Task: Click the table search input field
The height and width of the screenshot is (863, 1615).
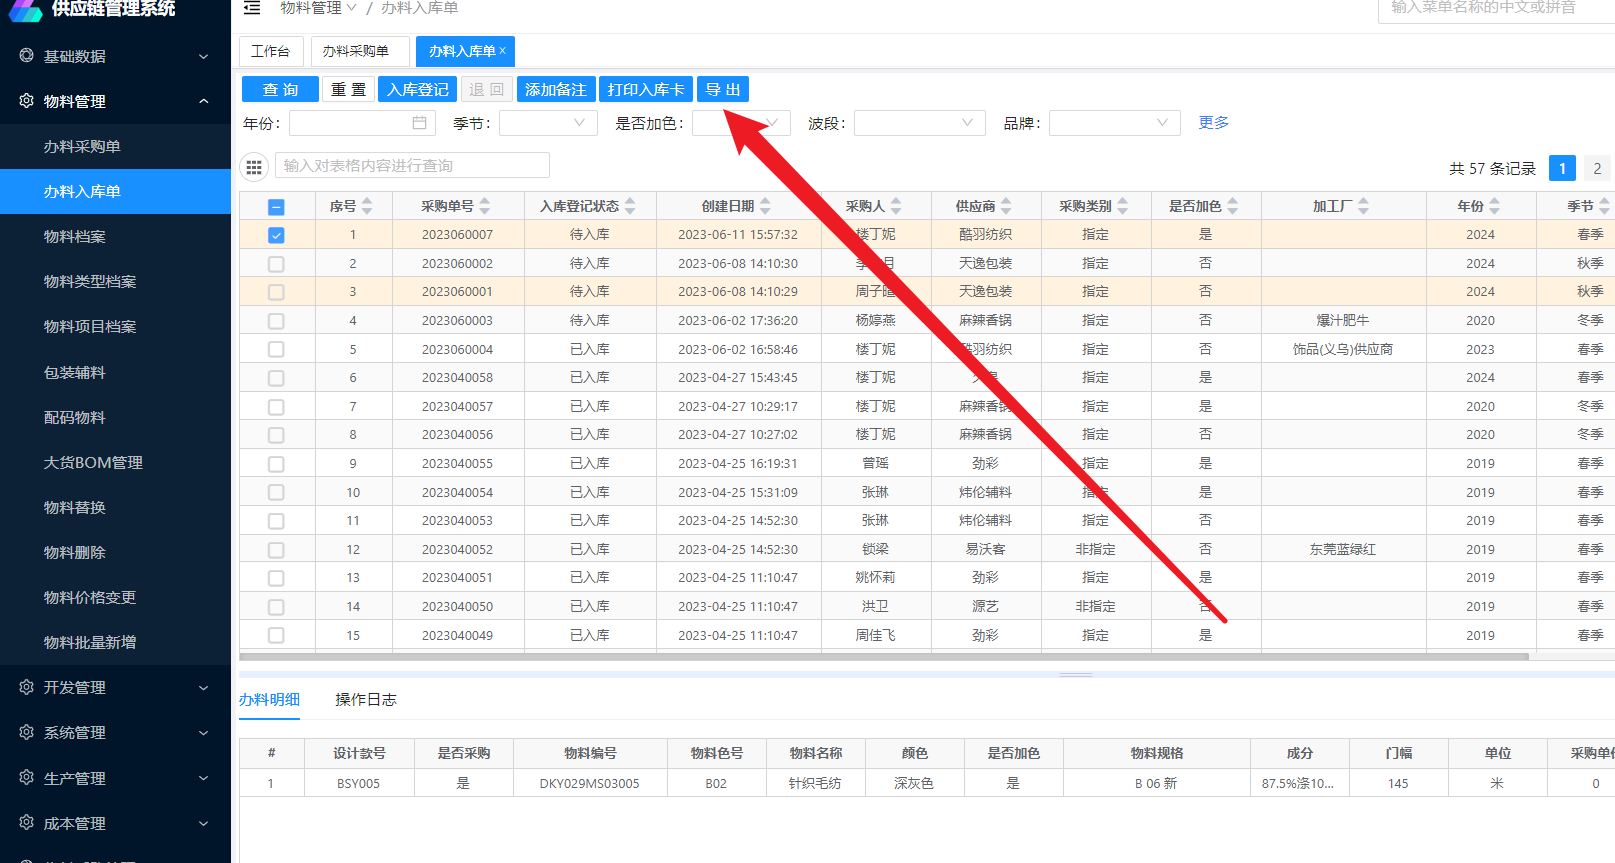Action: click(x=412, y=166)
